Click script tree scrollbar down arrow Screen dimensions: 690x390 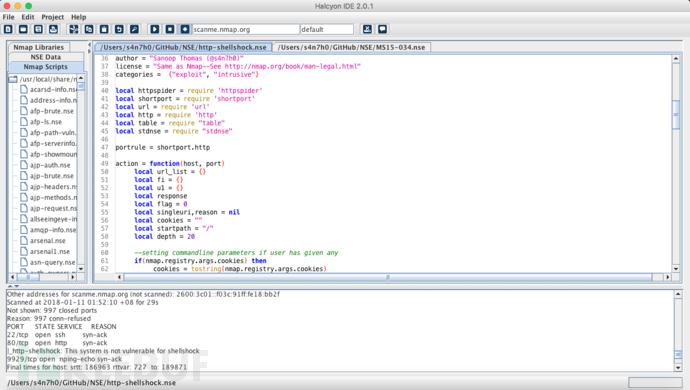(81, 269)
